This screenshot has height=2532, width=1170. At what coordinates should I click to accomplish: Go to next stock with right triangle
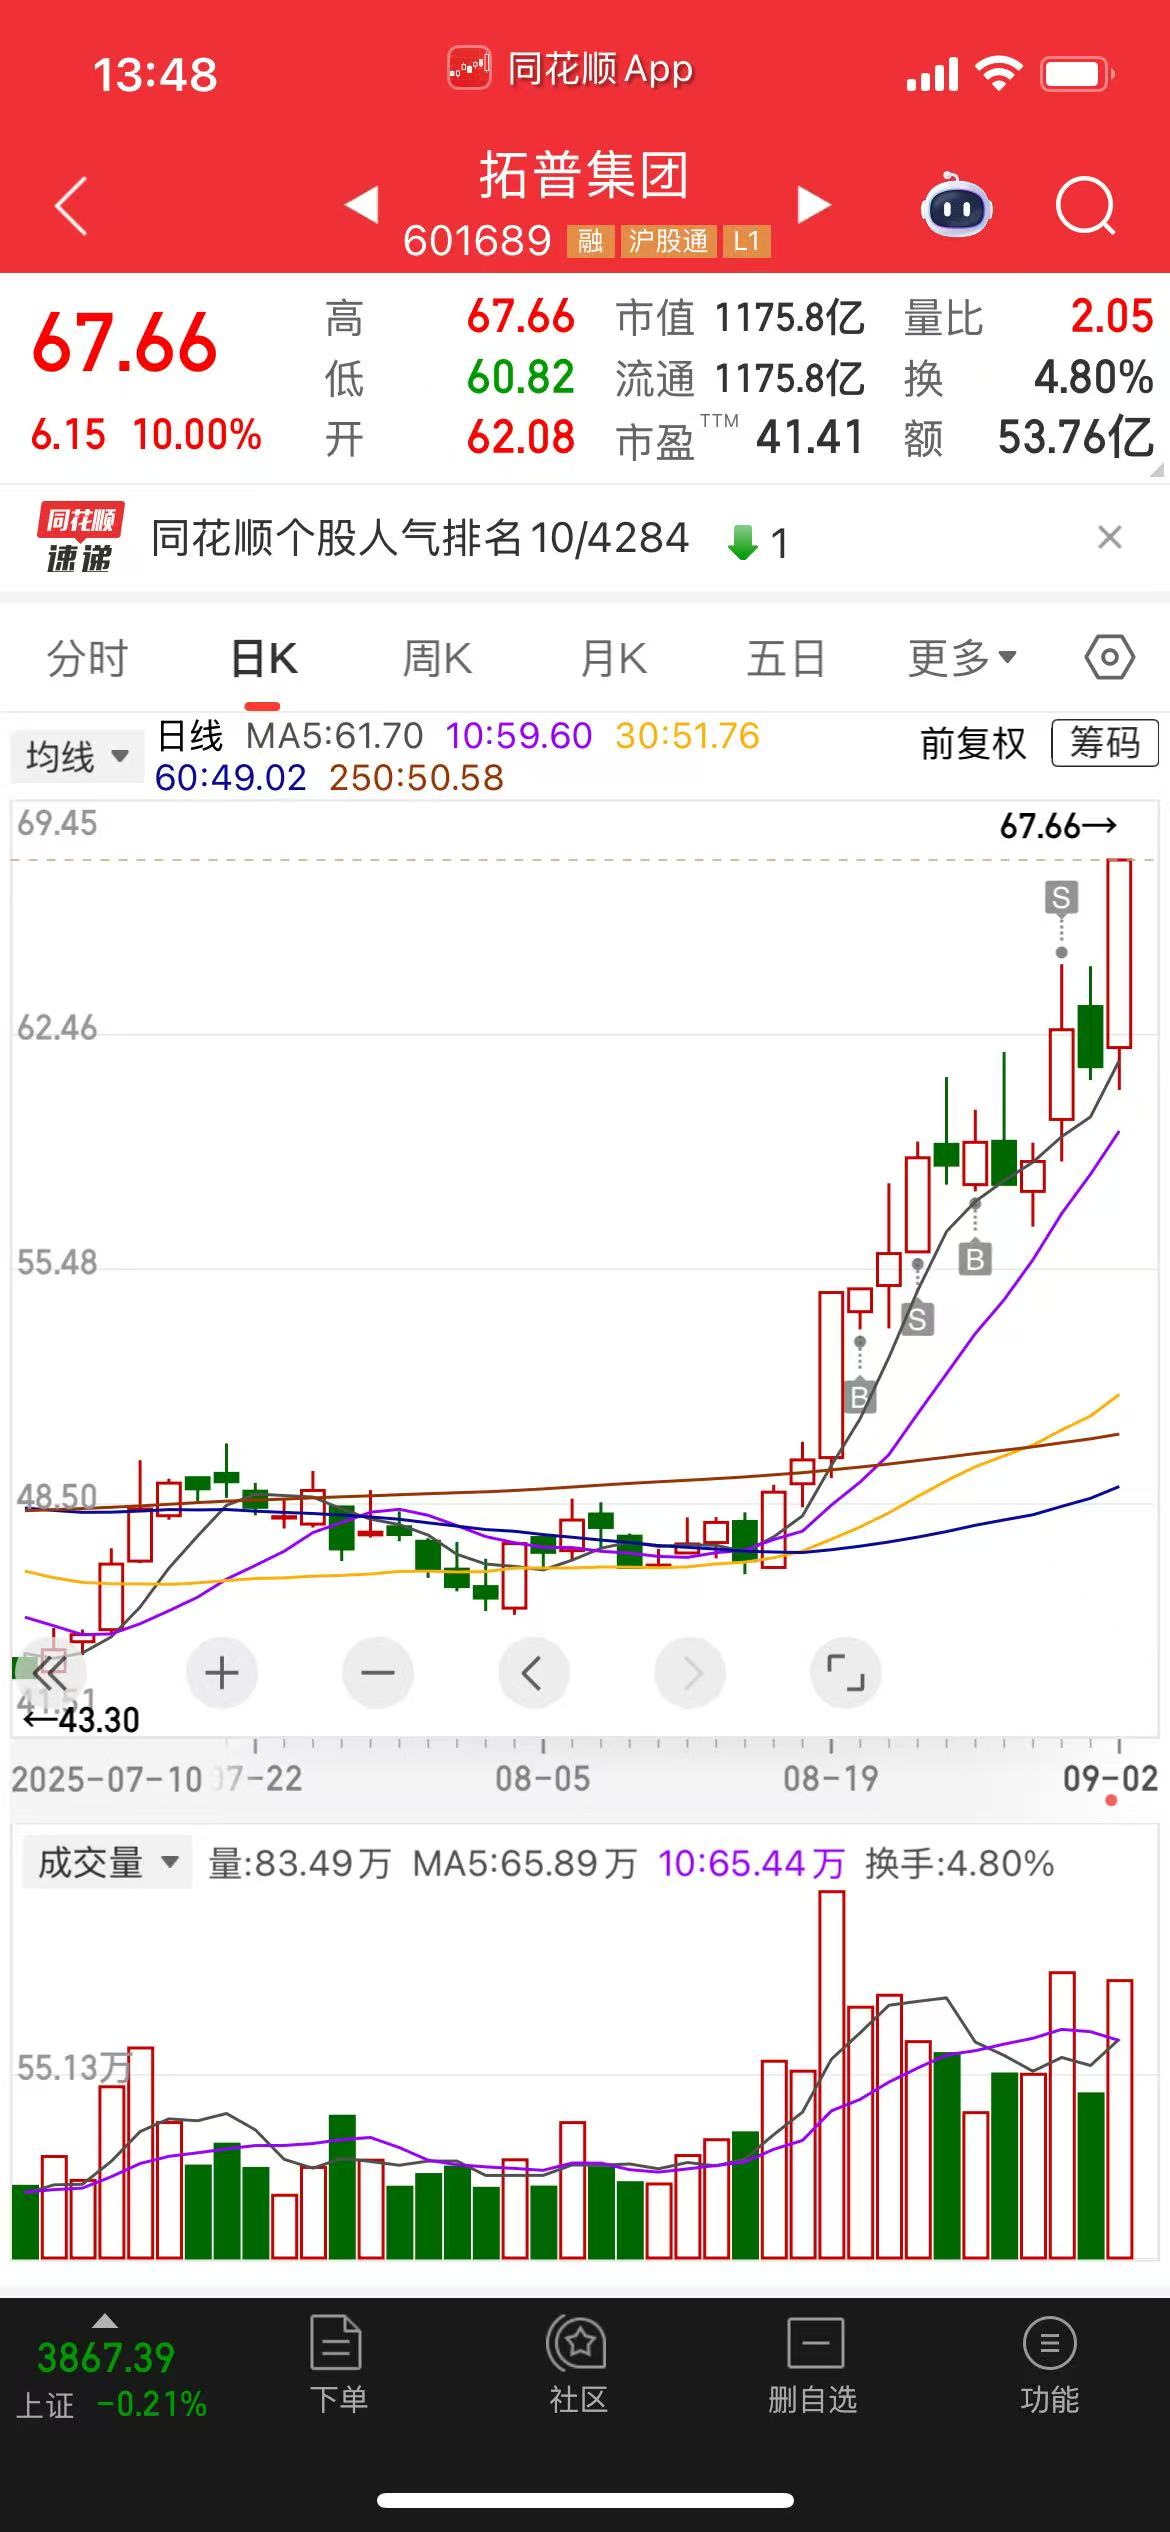pos(814,204)
